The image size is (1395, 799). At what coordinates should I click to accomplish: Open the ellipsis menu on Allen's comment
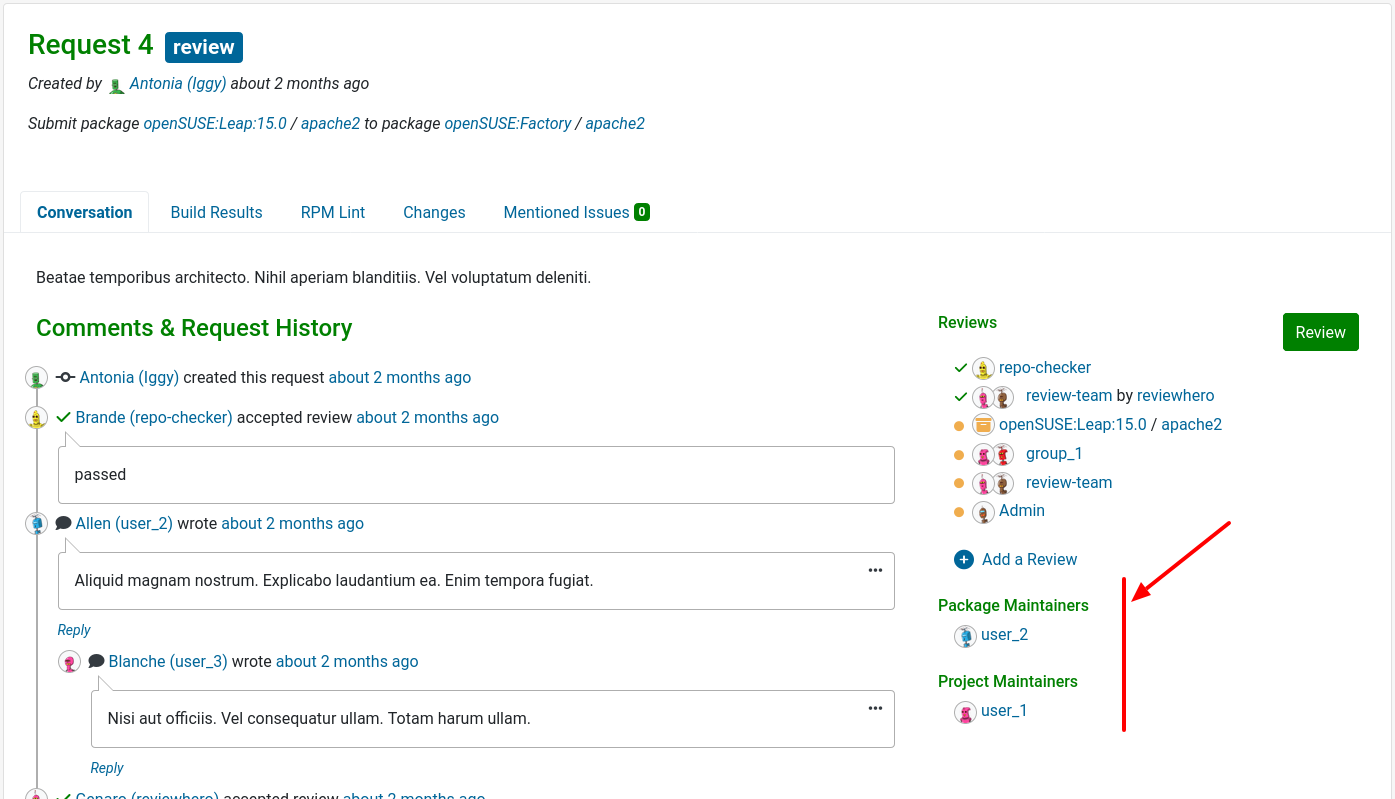point(875,568)
